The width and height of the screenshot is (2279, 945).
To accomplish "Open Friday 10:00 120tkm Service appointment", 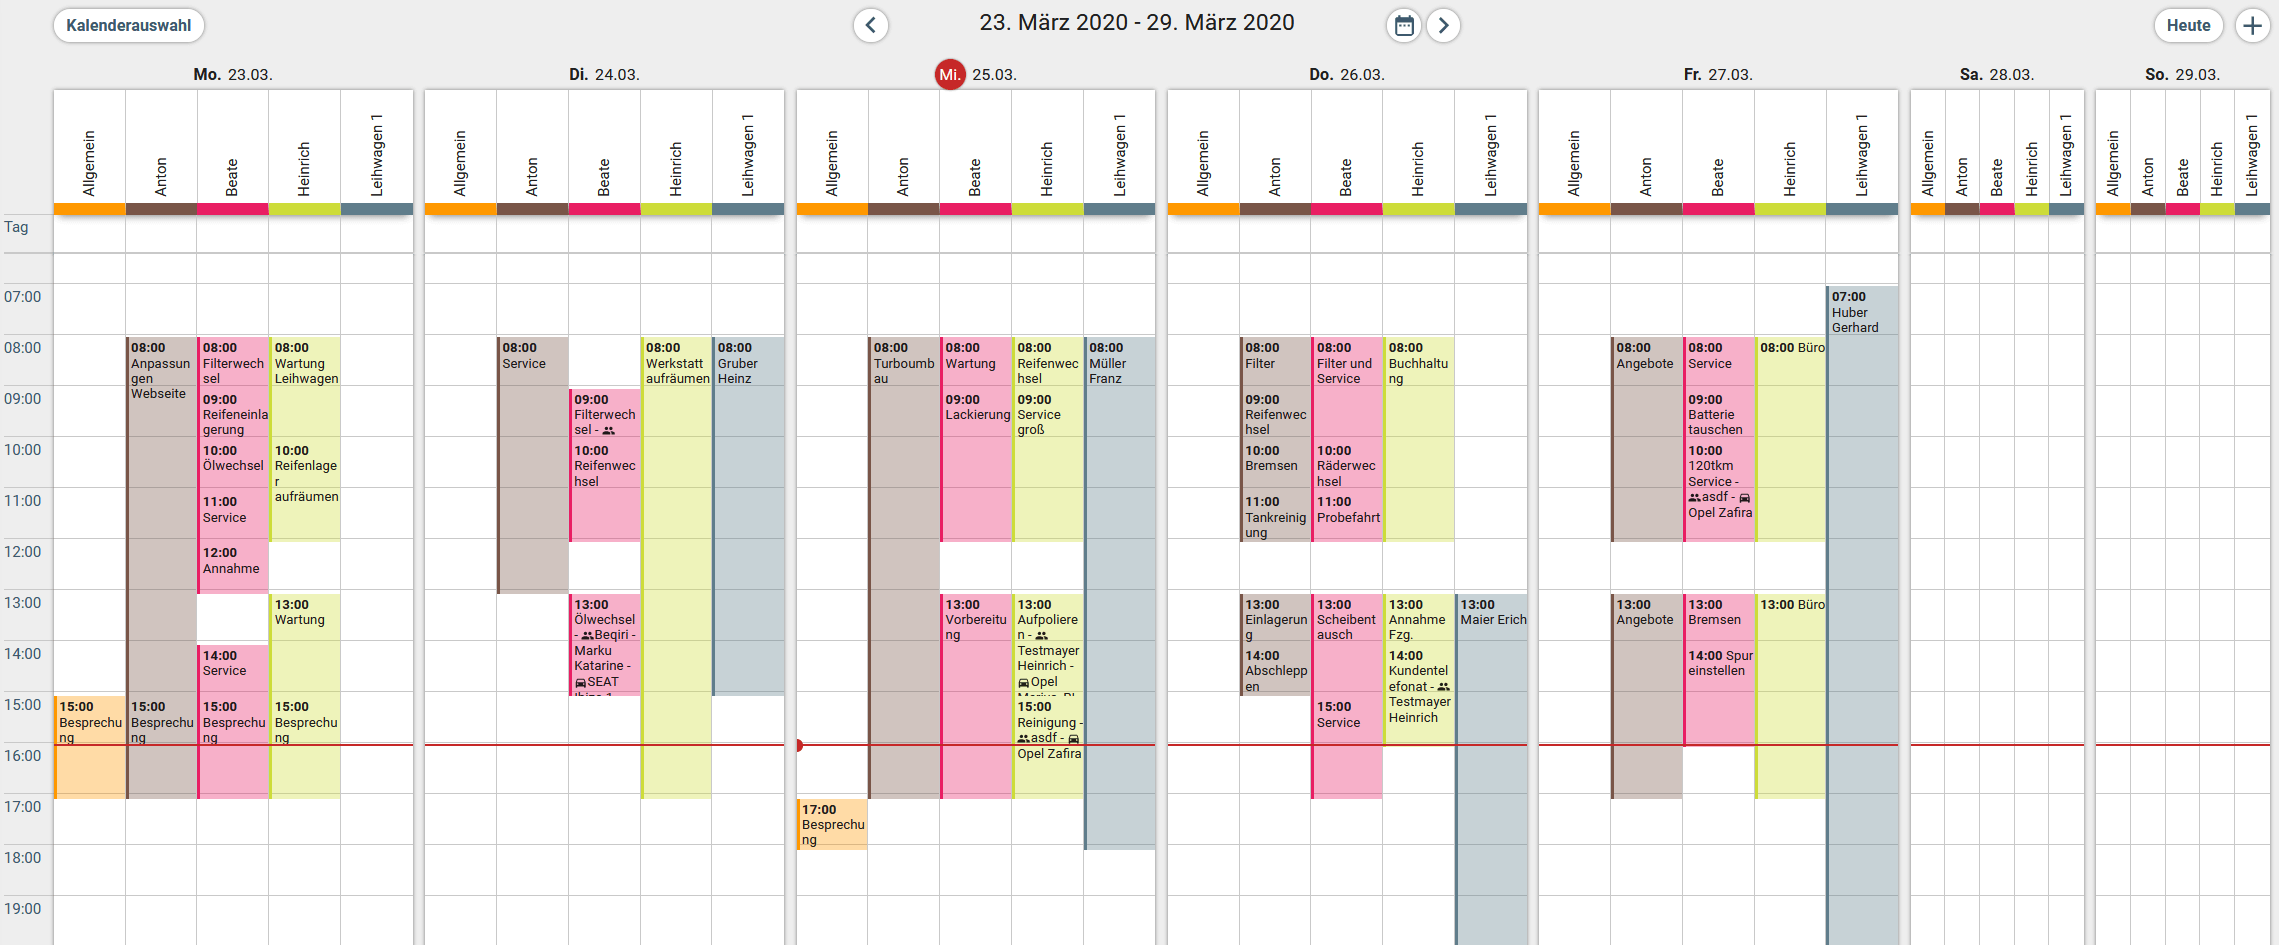I will click(x=1719, y=490).
